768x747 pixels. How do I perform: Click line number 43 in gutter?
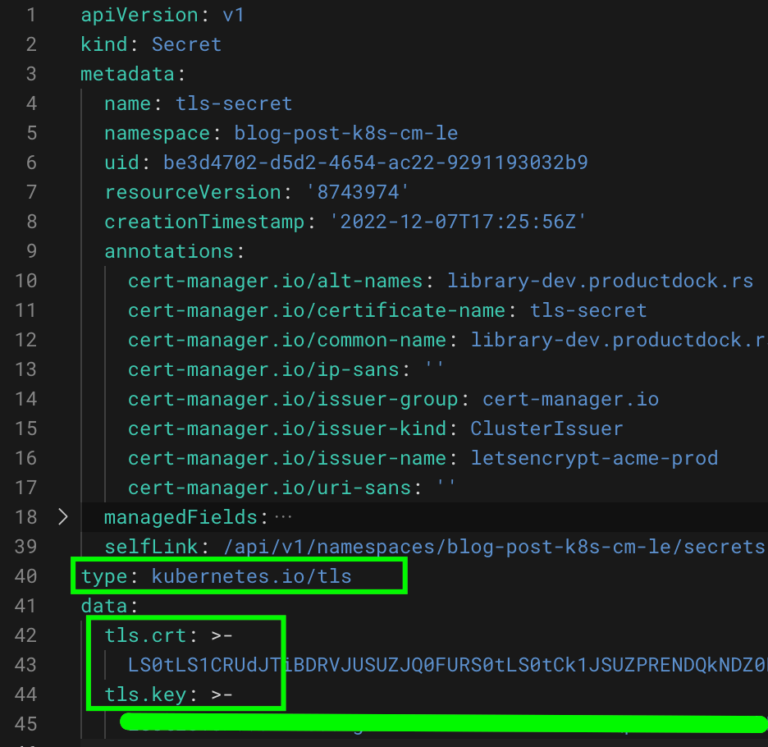coord(25,665)
